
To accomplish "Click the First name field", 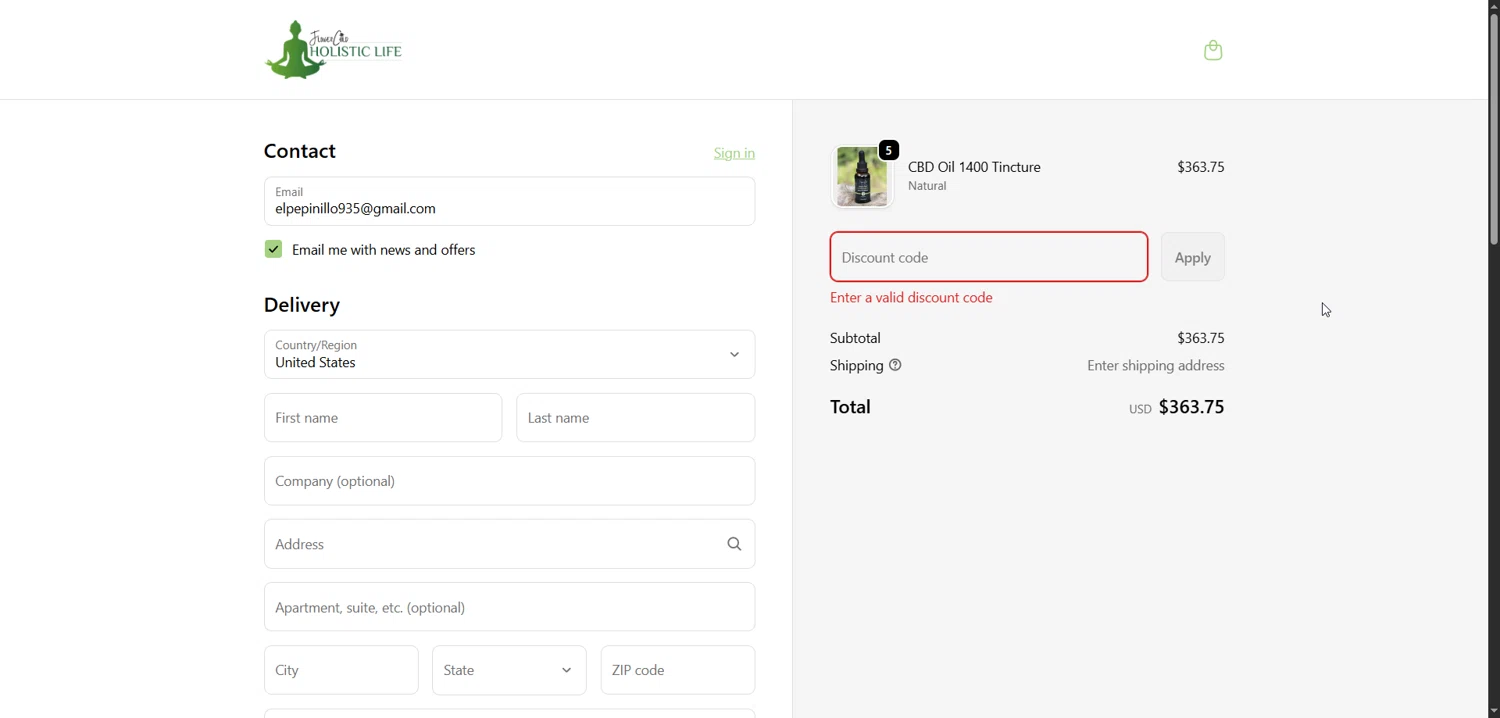I will pyautogui.click(x=383, y=418).
